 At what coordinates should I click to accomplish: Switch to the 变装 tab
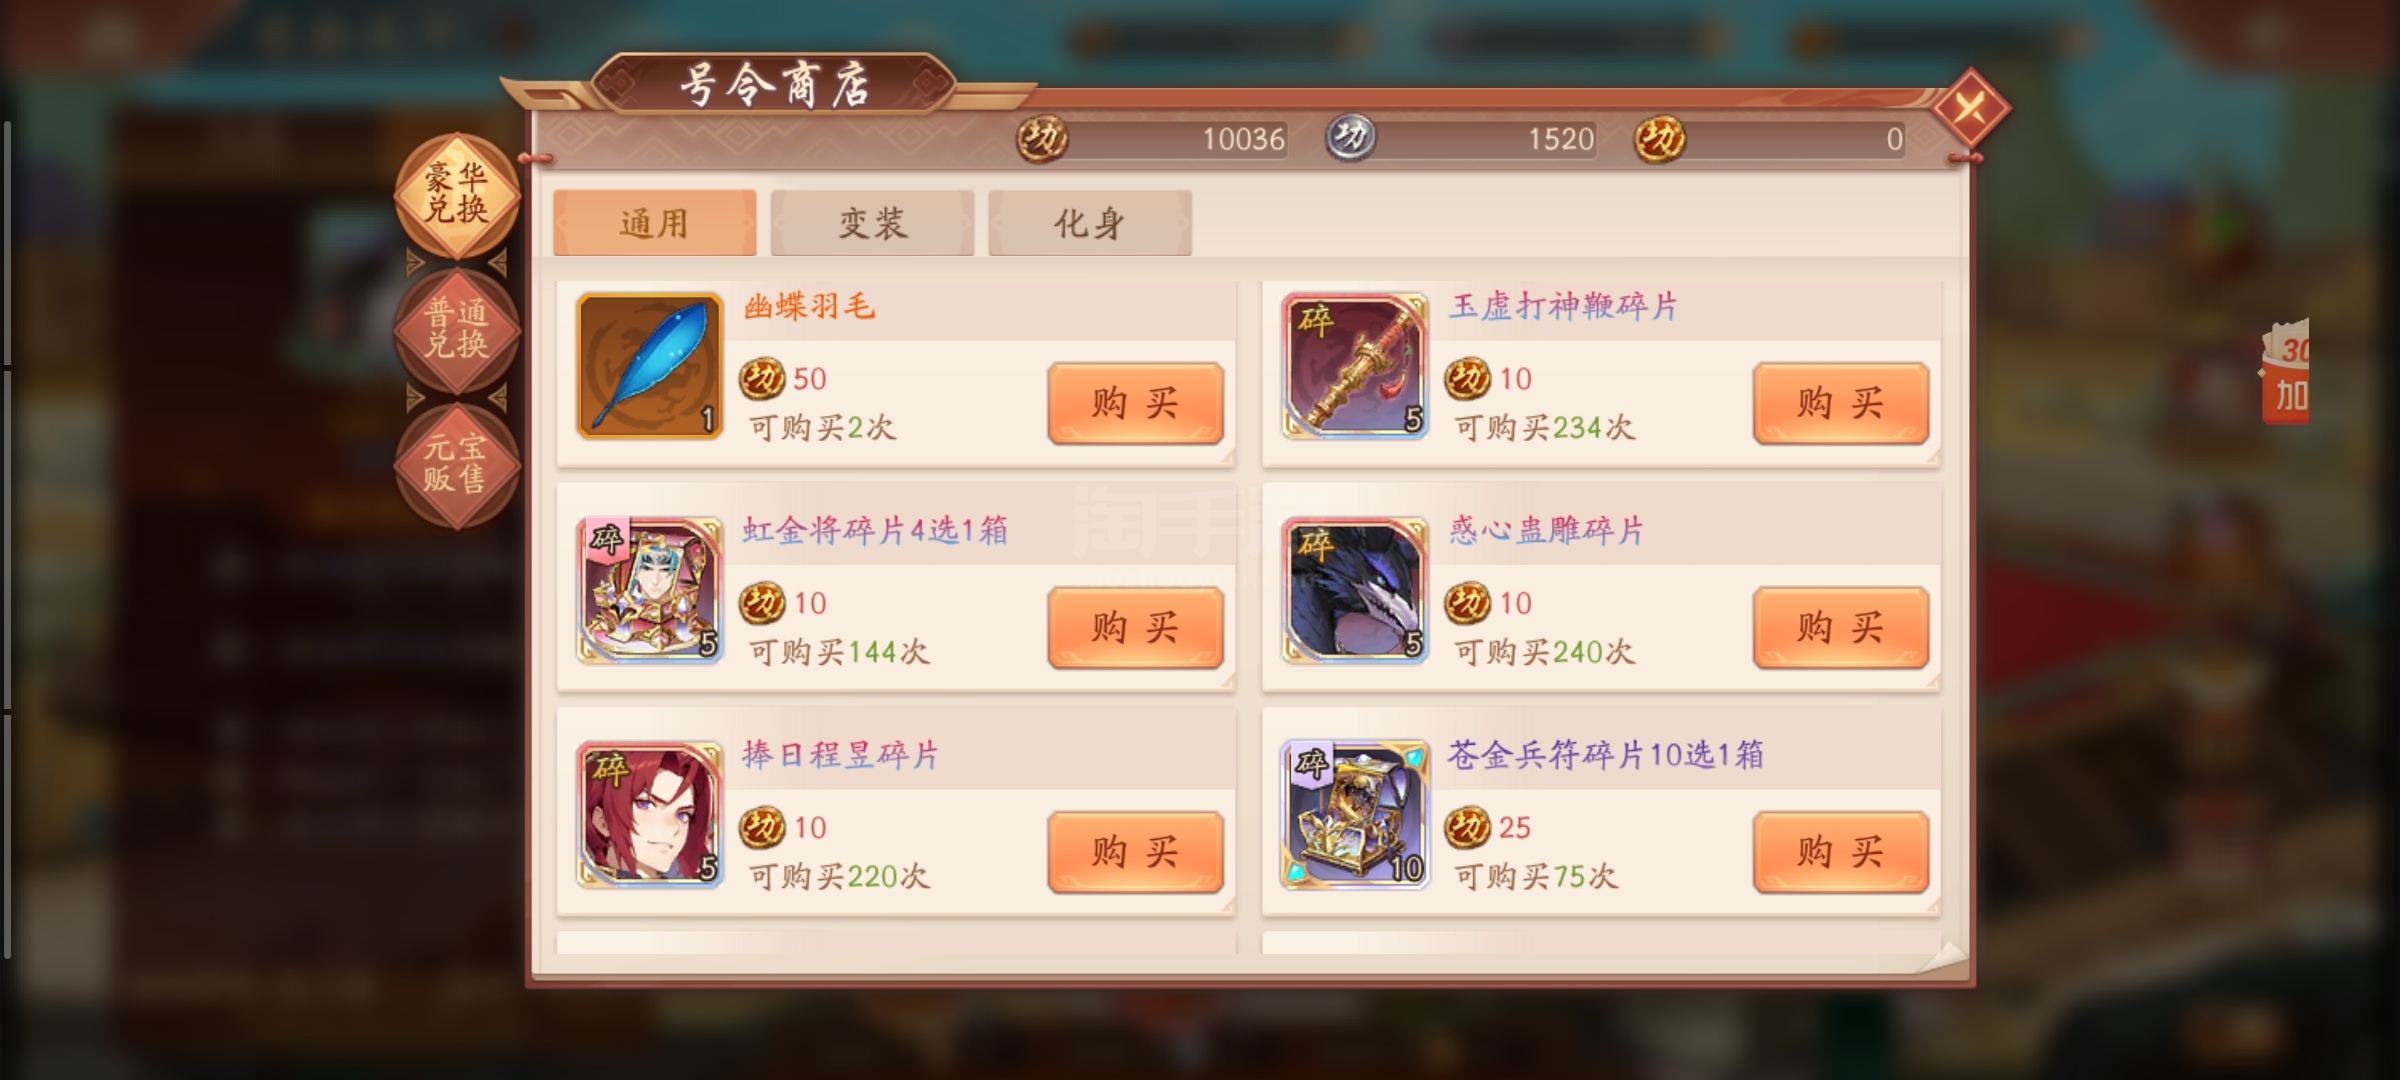872,223
